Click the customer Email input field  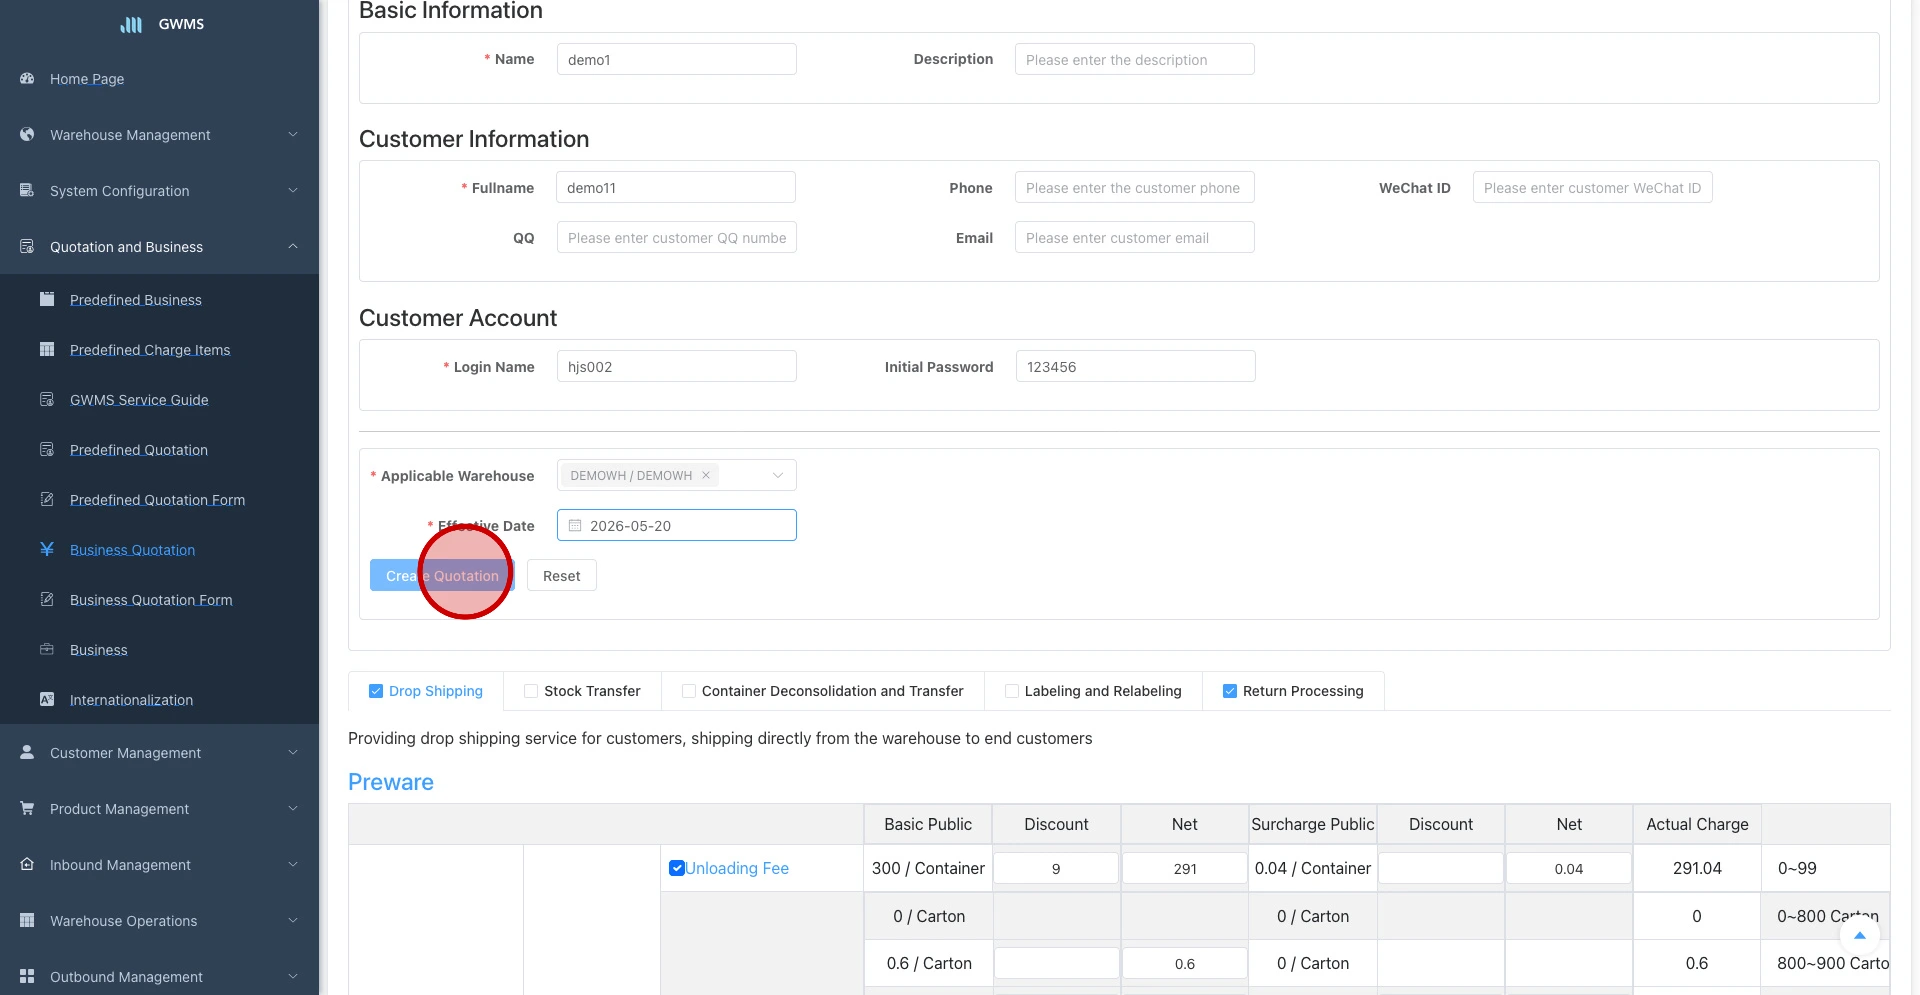(x=1135, y=237)
